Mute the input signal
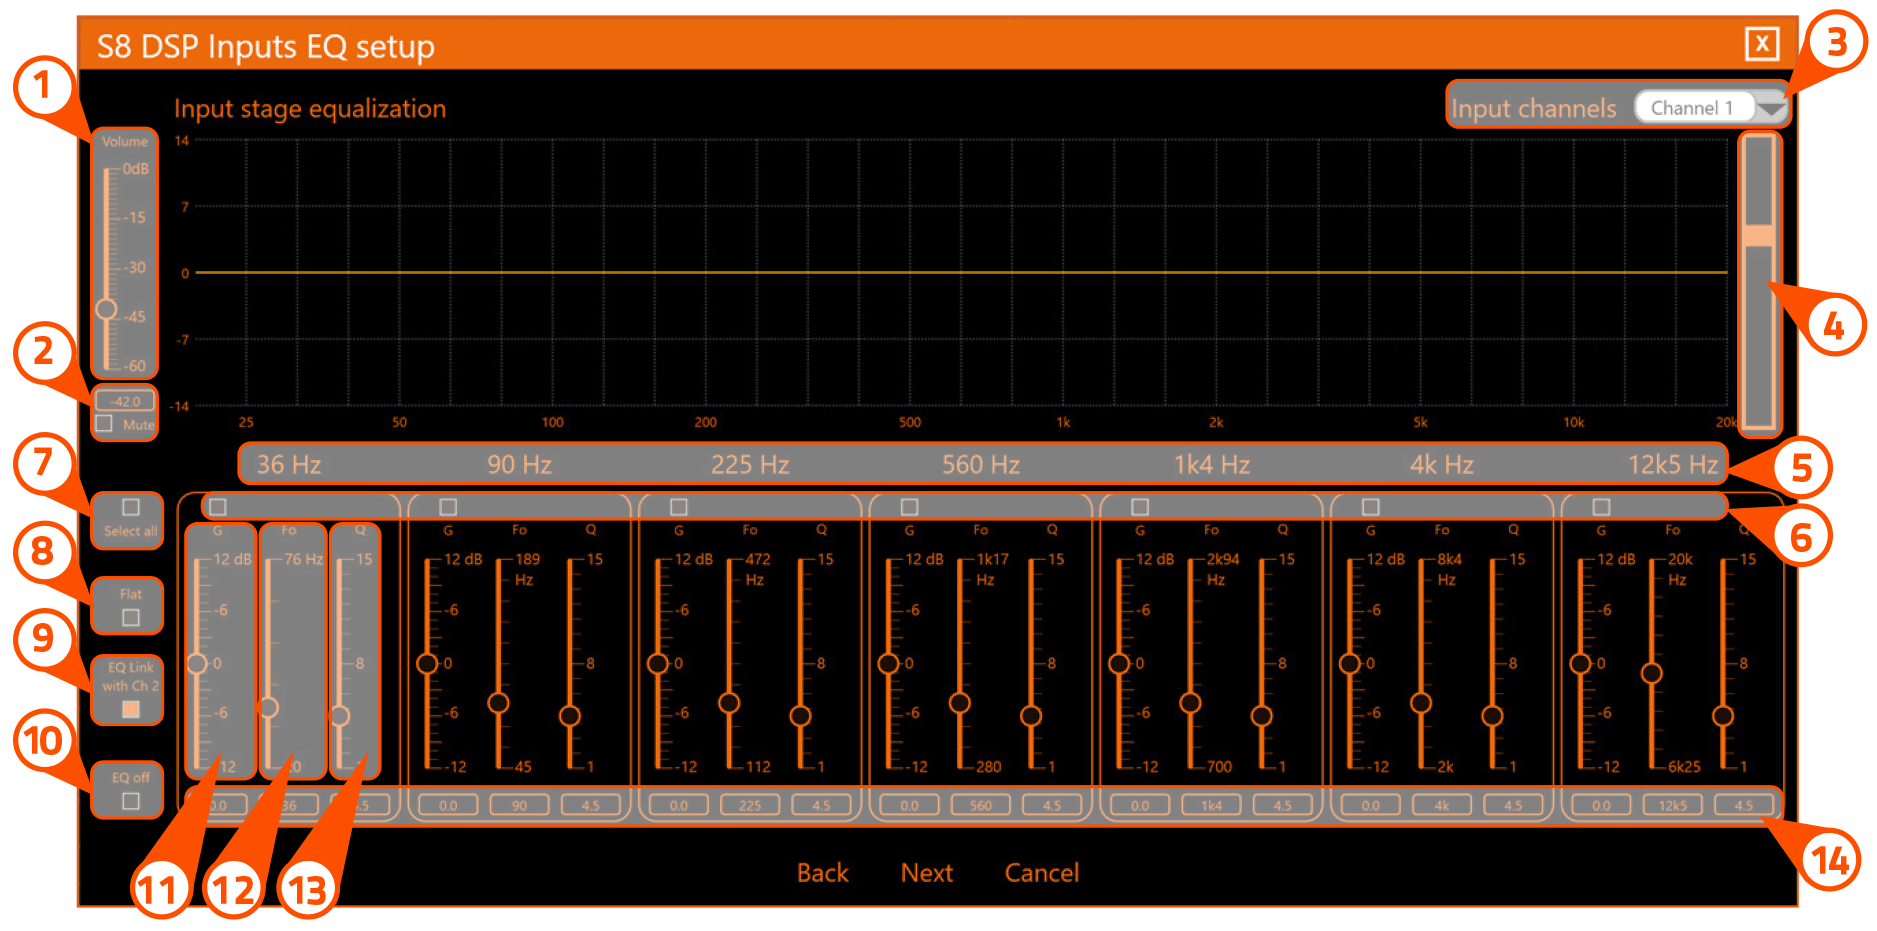Viewport: 1877px width, 931px height. tap(105, 423)
